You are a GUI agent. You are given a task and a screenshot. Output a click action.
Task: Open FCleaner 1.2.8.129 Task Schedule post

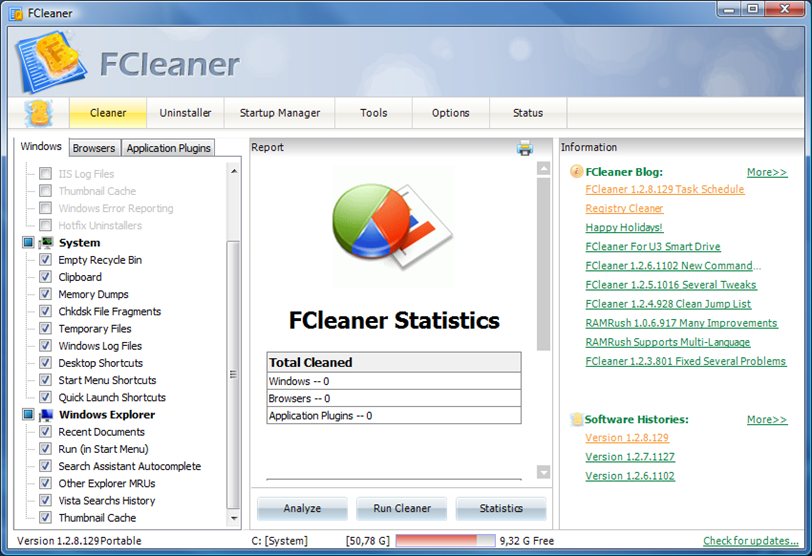click(x=664, y=189)
